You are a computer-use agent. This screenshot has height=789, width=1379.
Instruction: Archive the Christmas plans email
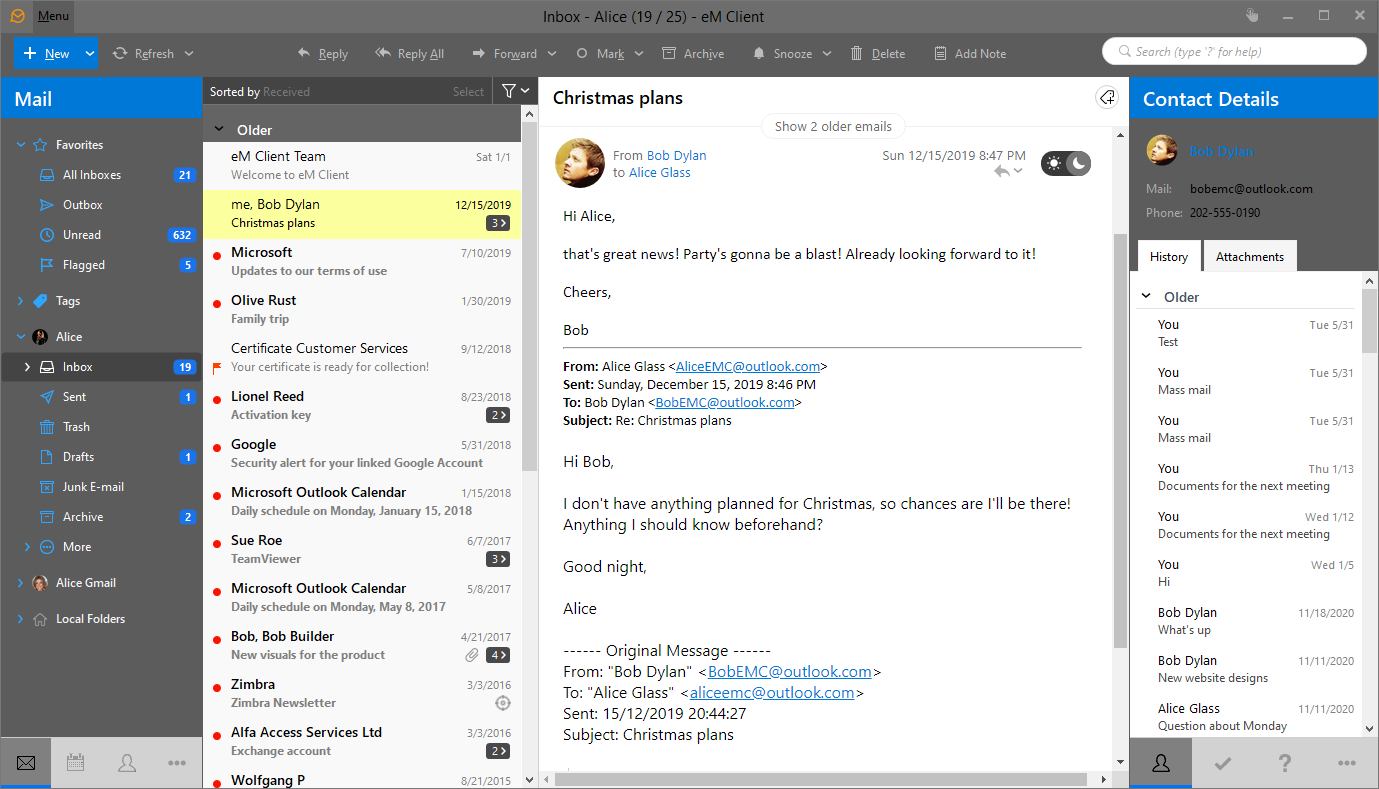692,53
